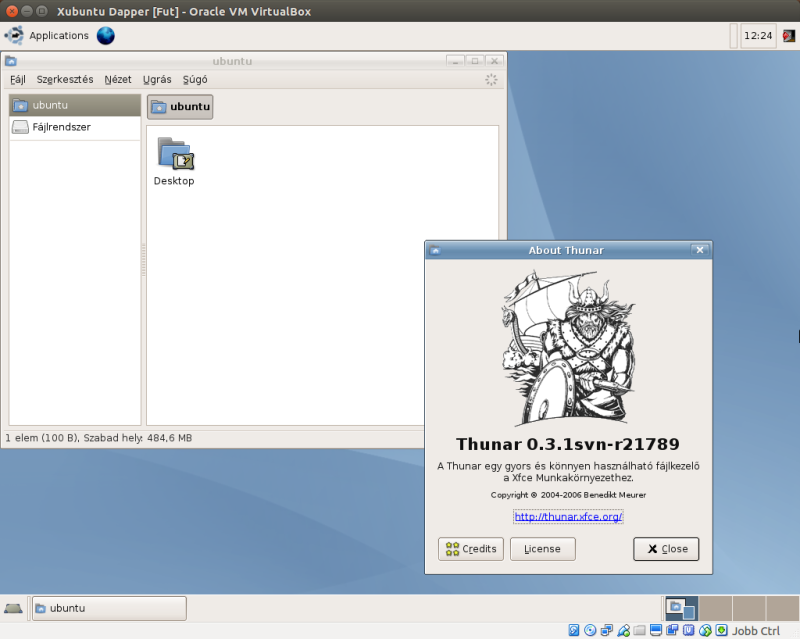800x639 pixels.
Task: Open the http://thunar.xfce.org/ link
Action: tap(568, 517)
